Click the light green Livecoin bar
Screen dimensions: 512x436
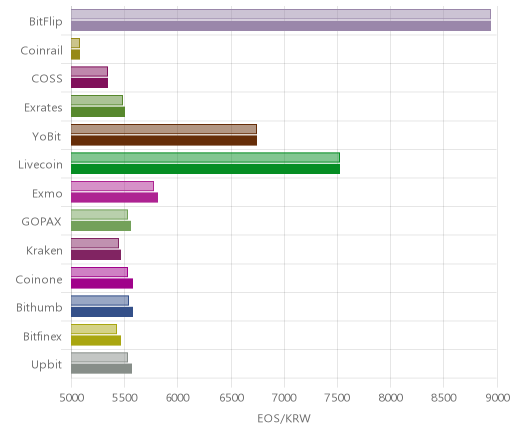coord(205,157)
